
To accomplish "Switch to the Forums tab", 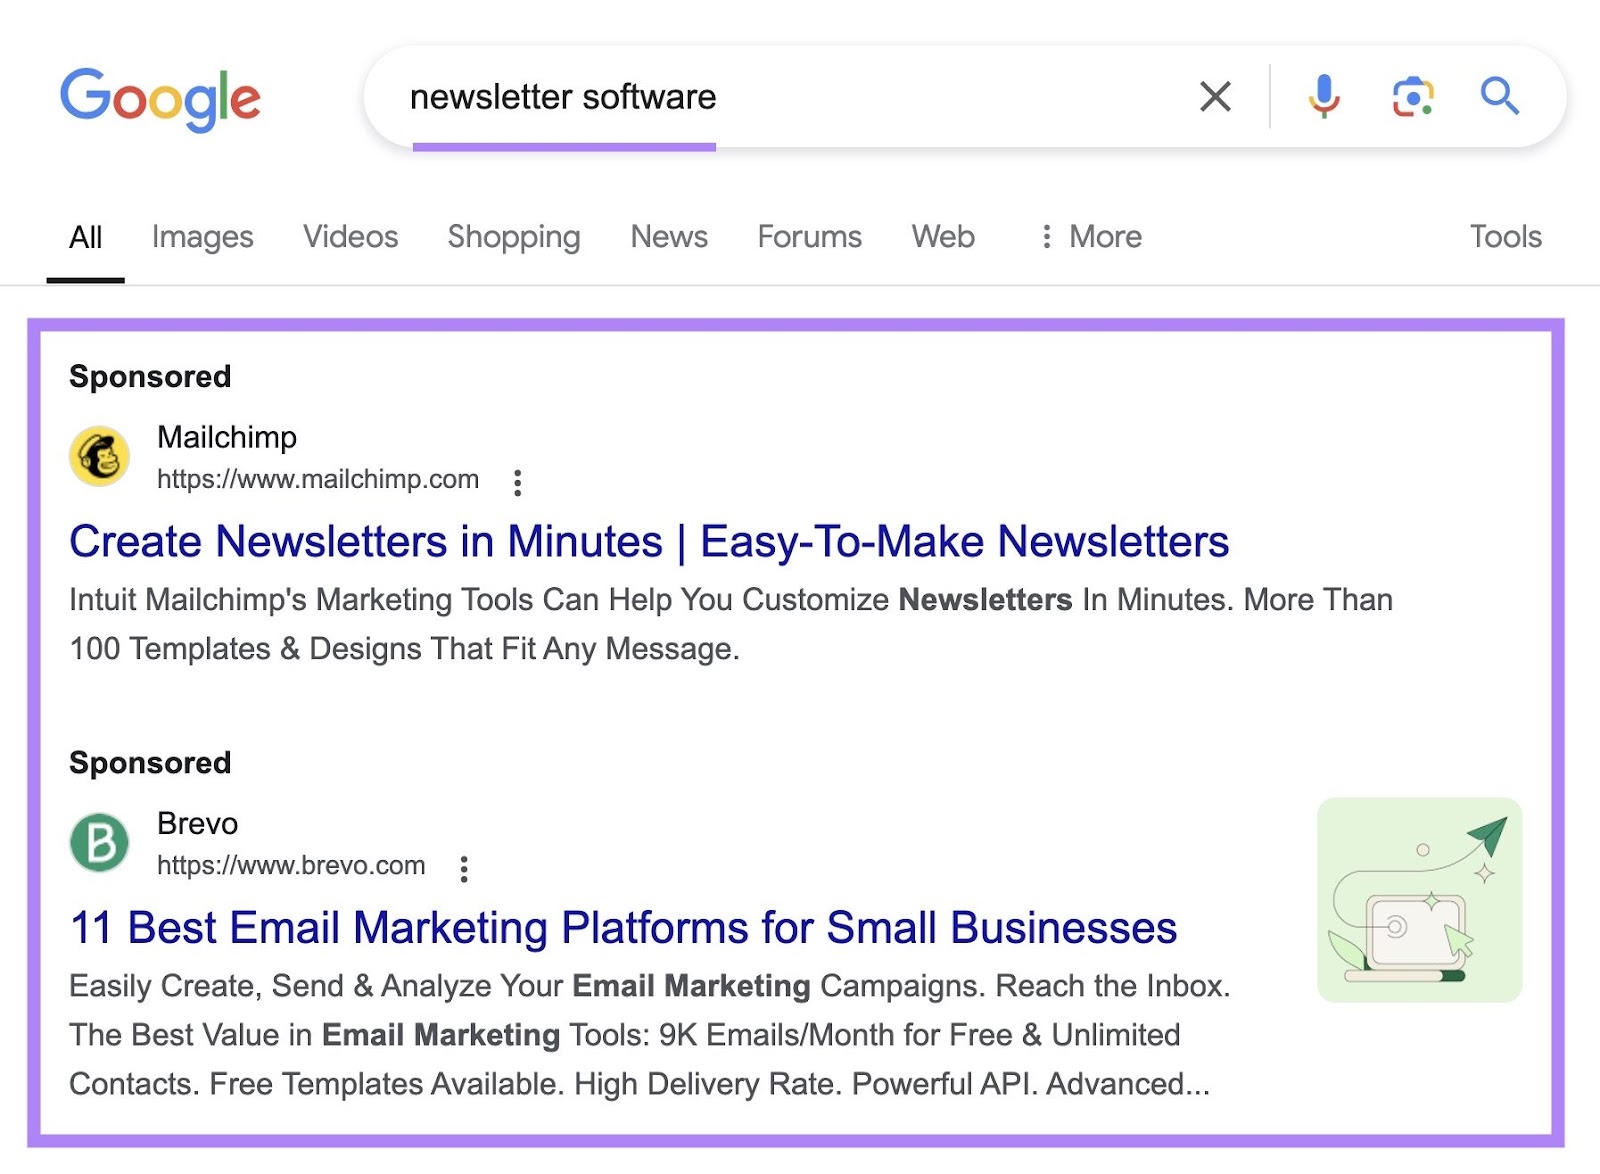I will (809, 237).
